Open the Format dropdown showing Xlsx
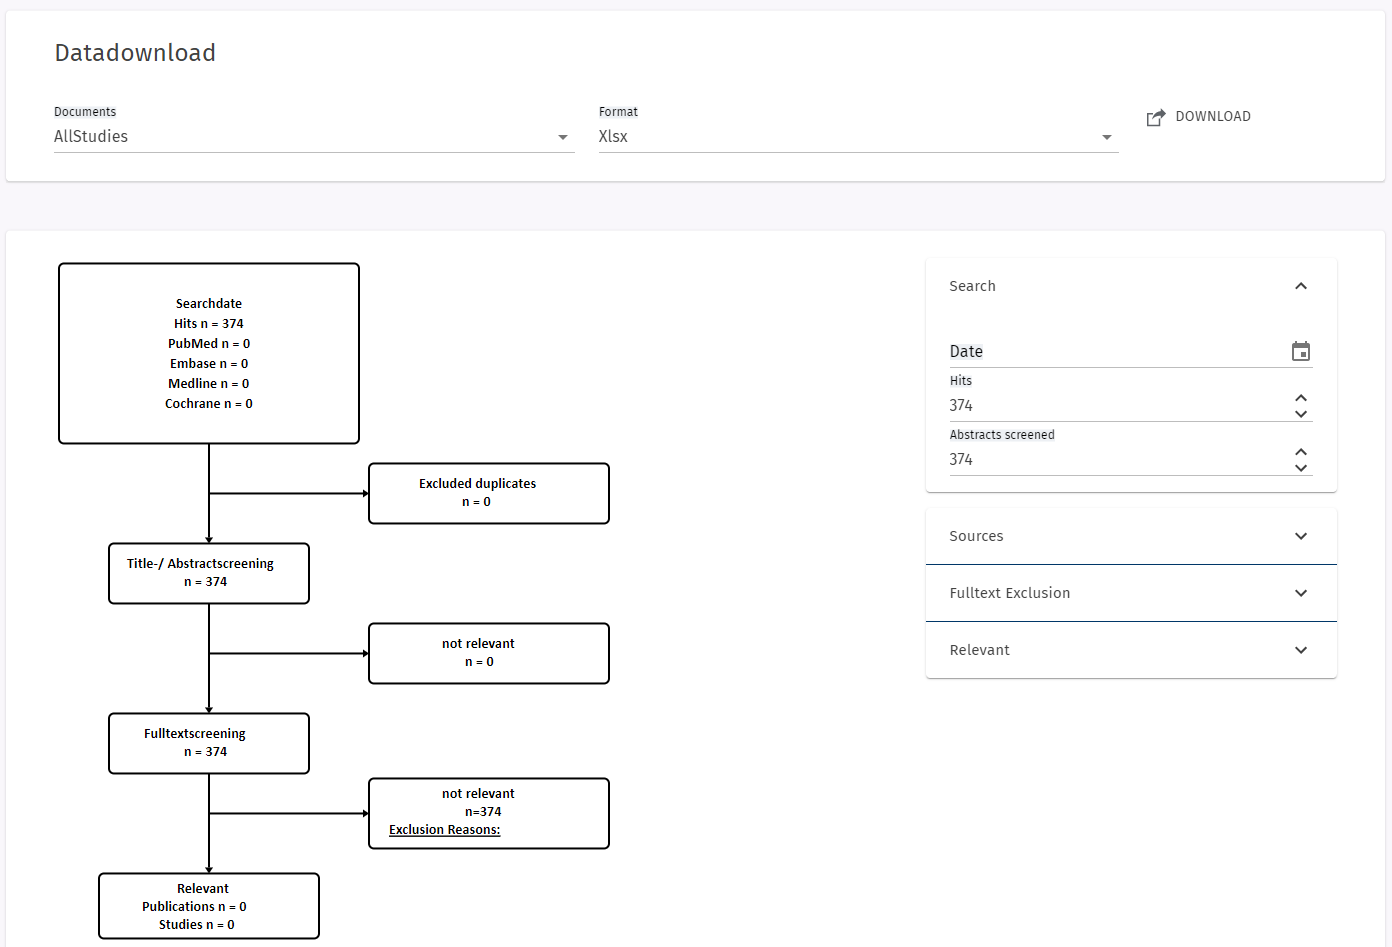1392x947 pixels. pos(856,137)
